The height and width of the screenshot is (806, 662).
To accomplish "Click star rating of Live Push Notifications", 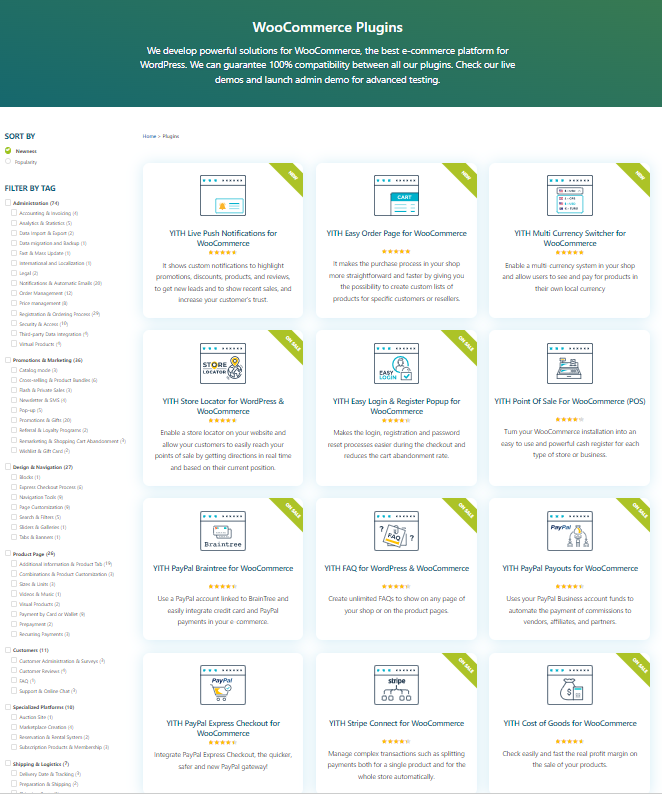I will pyautogui.click(x=223, y=252).
